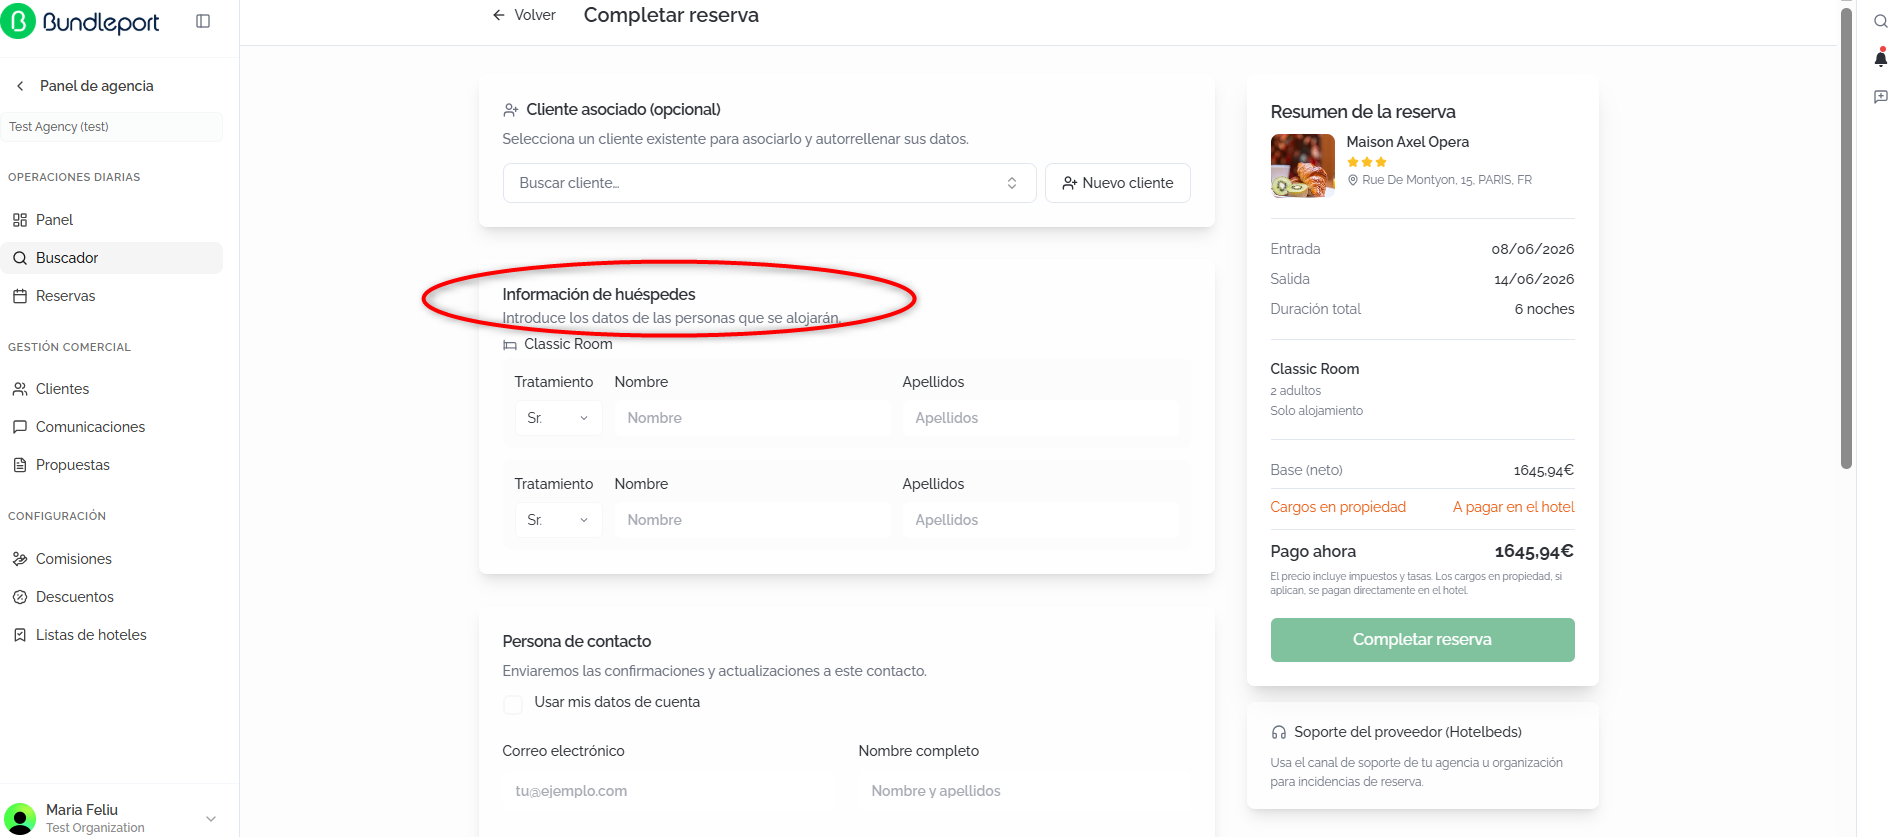Click the headset icon beside Soporte del proveedor

click(x=1278, y=733)
